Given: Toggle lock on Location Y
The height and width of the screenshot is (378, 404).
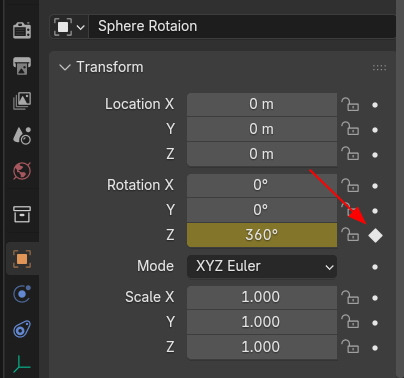Looking at the screenshot, I should (x=350, y=129).
